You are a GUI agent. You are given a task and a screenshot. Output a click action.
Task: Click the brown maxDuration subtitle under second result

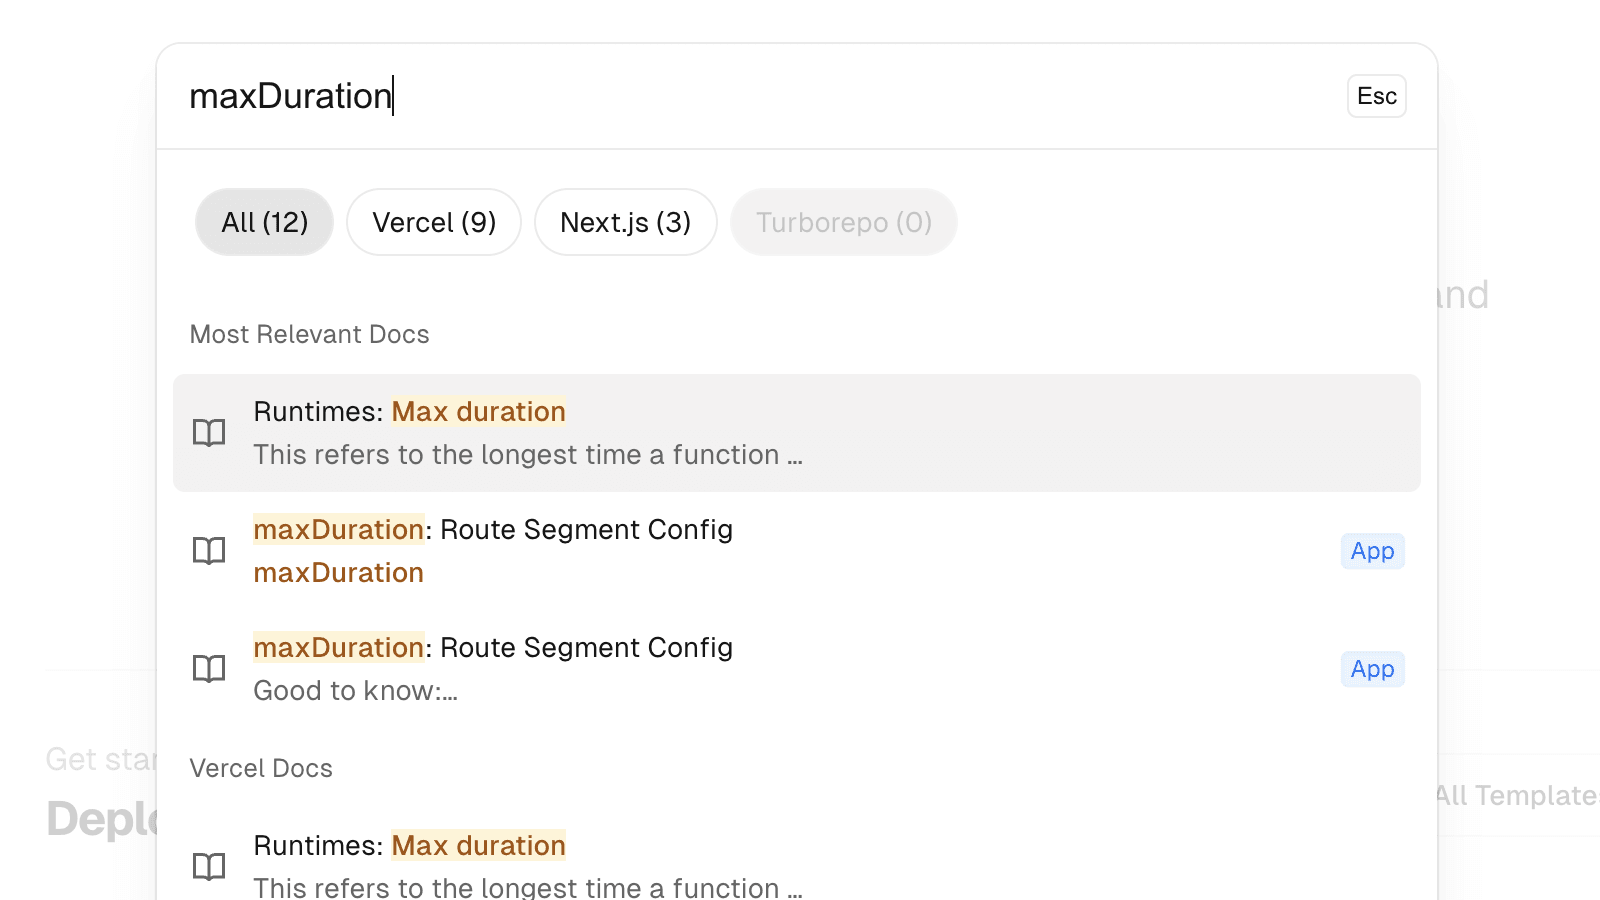(338, 573)
